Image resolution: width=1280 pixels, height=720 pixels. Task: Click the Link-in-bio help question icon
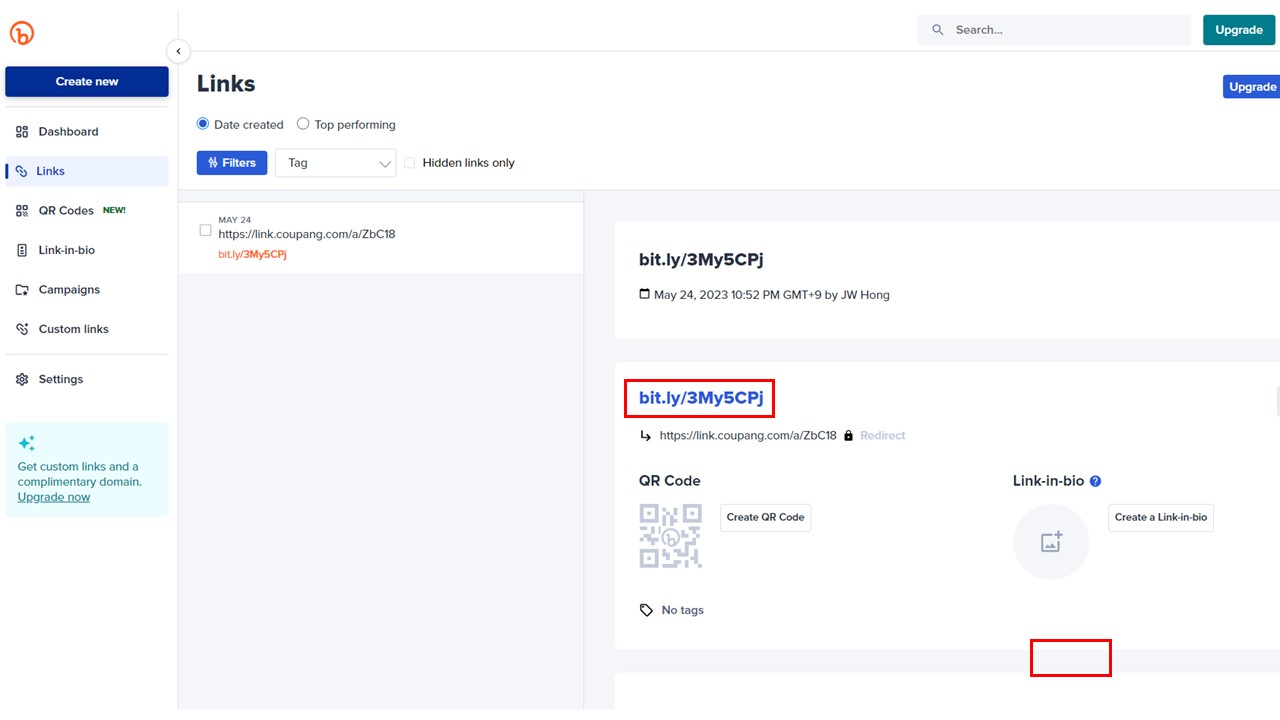pos(1095,481)
